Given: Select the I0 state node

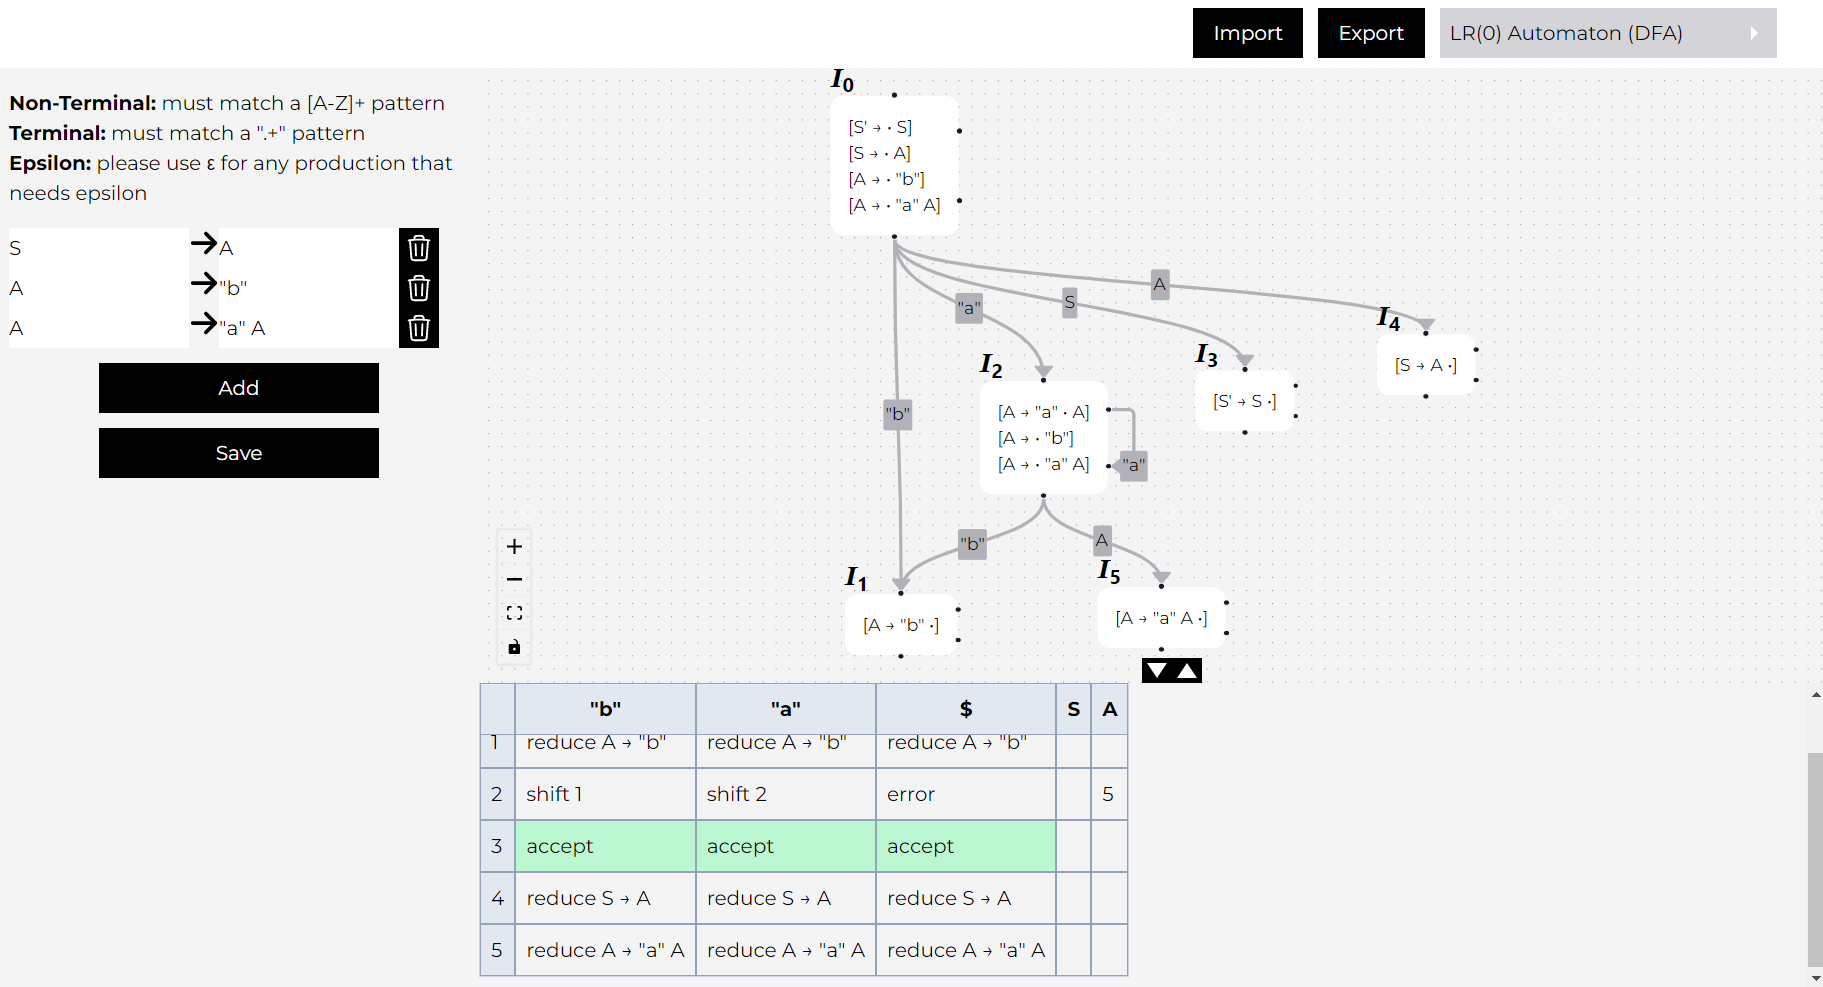Looking at the screenshot, I should (894, 166).
